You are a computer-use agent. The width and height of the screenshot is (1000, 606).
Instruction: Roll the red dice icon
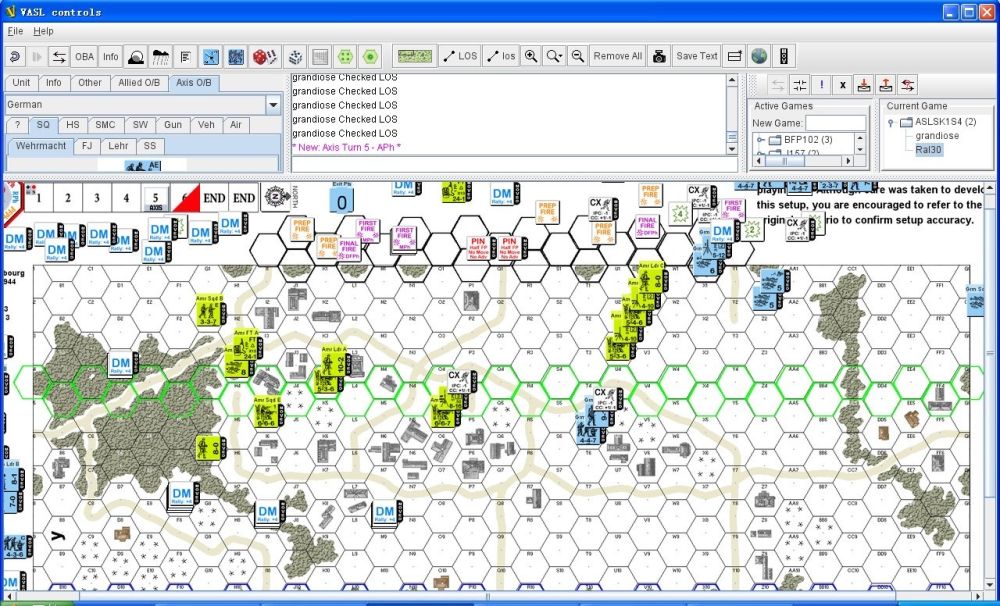click(265, 56)
